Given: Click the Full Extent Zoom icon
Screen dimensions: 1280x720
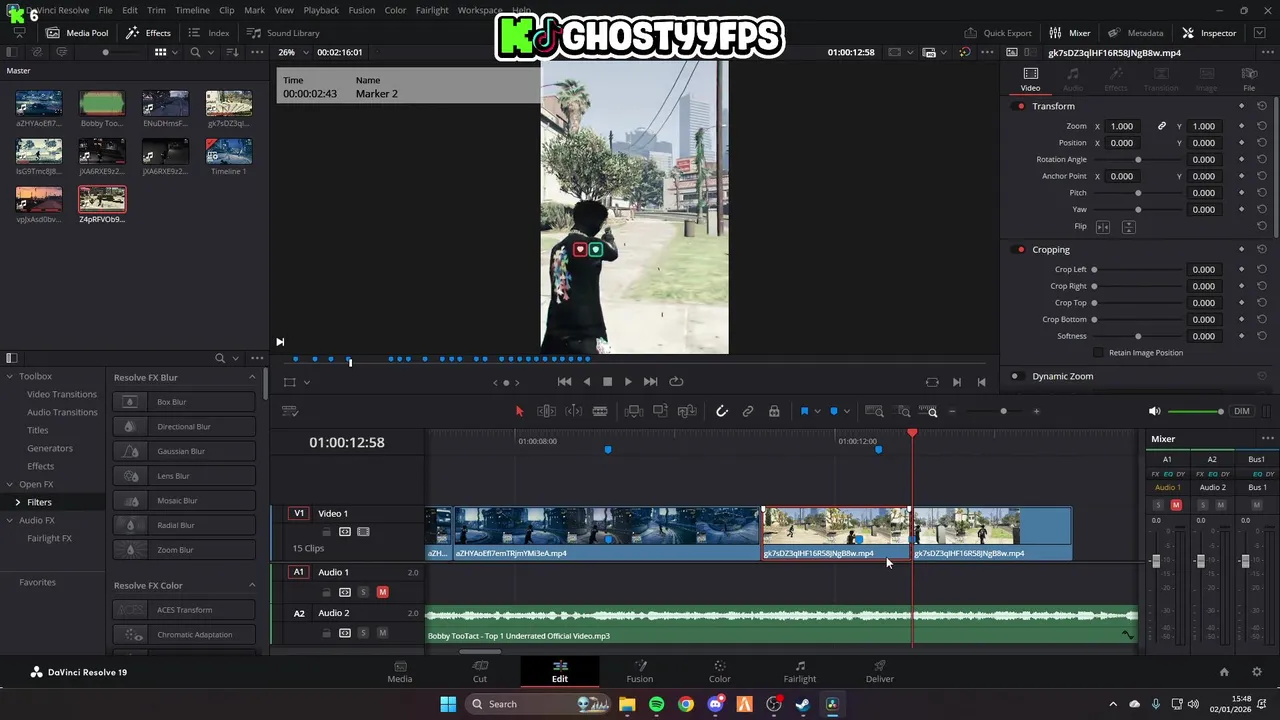Looking at the screenshot, I should [874, 411].
